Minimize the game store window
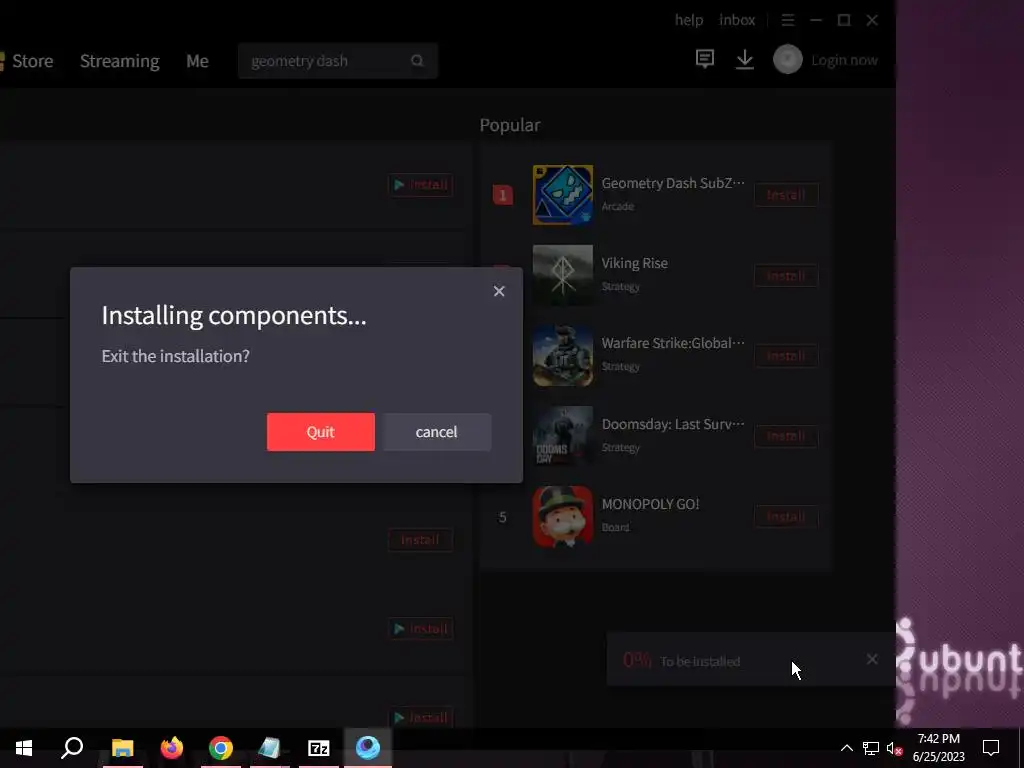The image size is (1024, 768). (816, 20)
